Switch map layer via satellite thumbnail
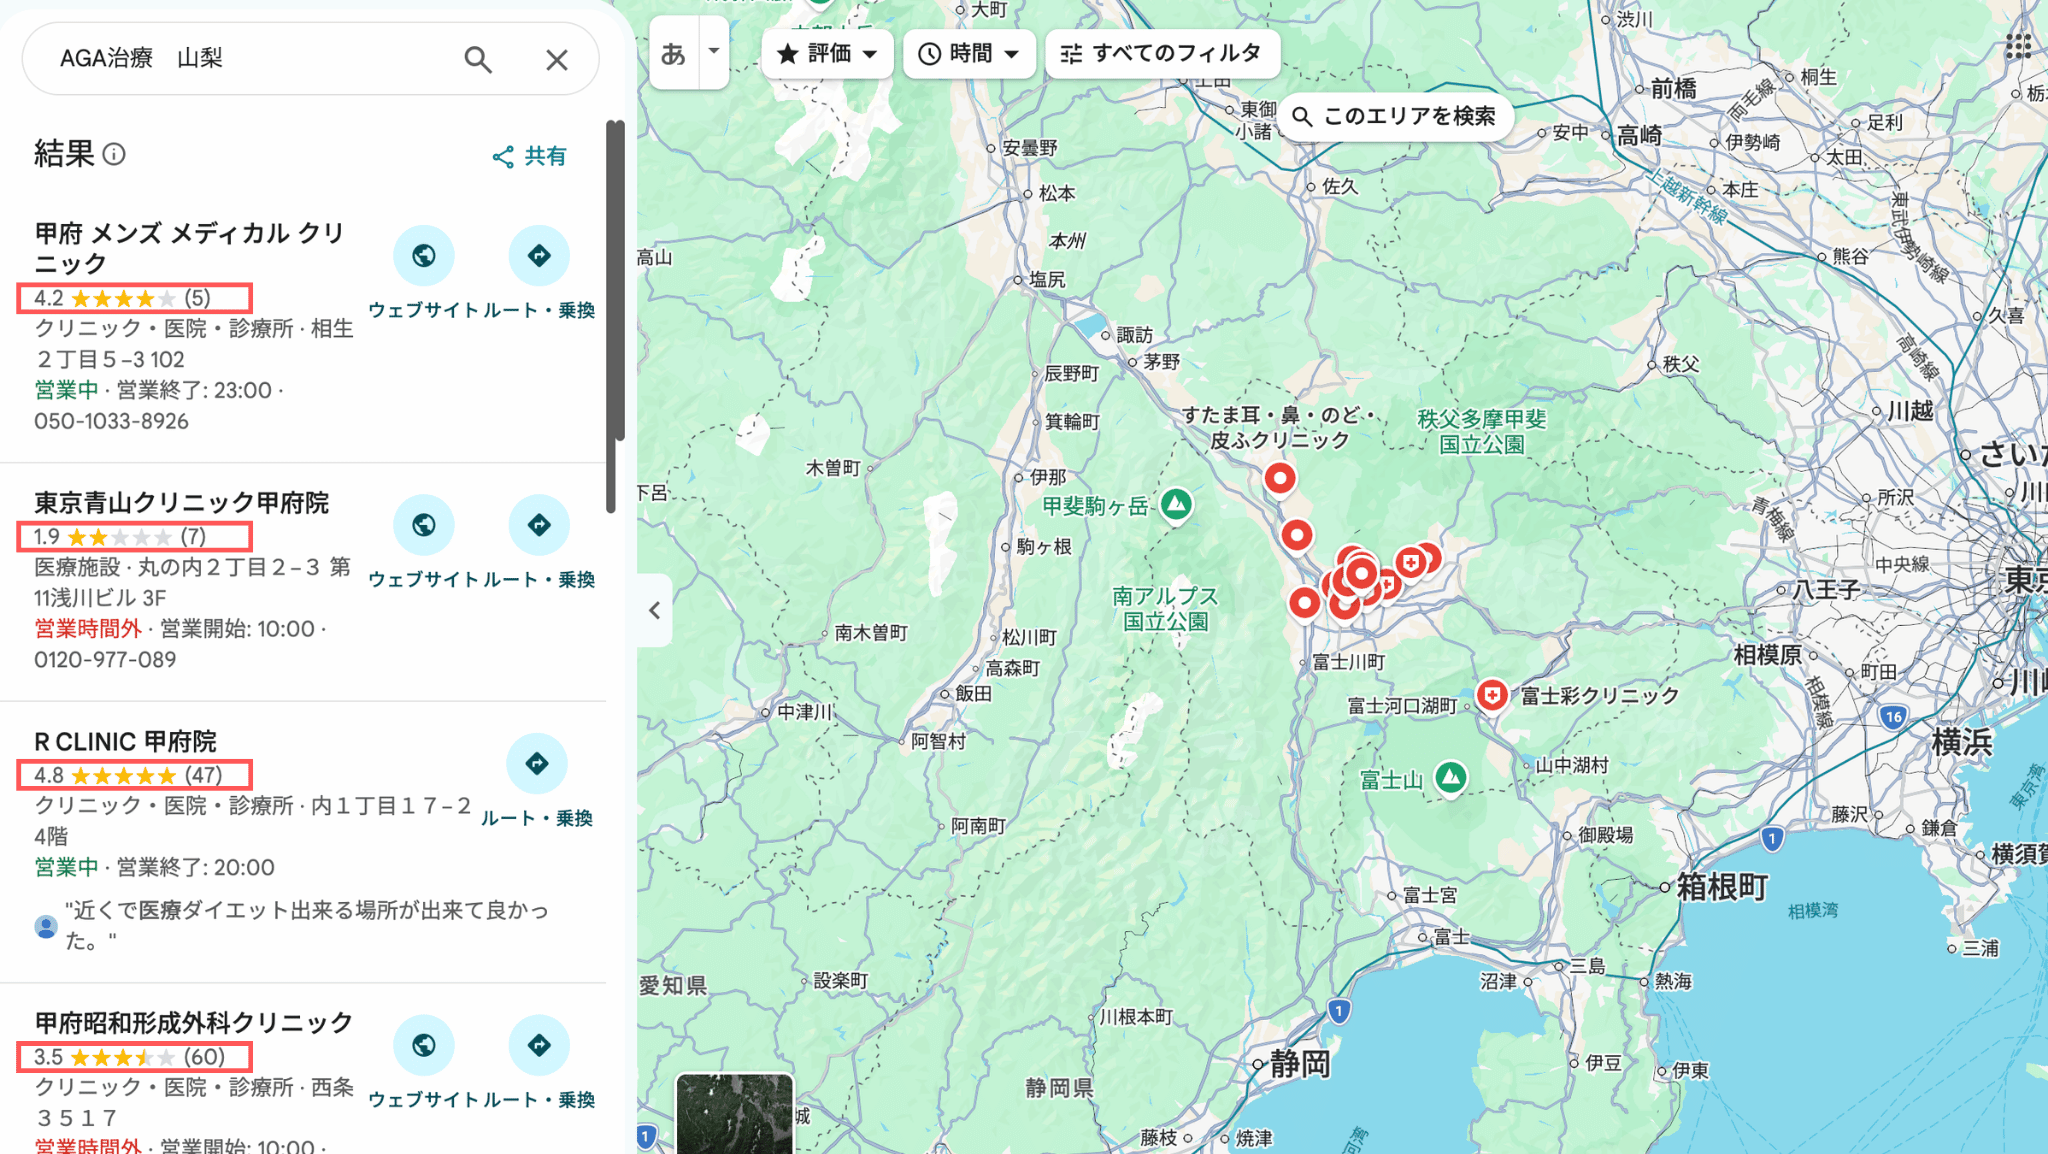Image resolution: width=2048 pixels, height=1154 pixels. 735,1114
